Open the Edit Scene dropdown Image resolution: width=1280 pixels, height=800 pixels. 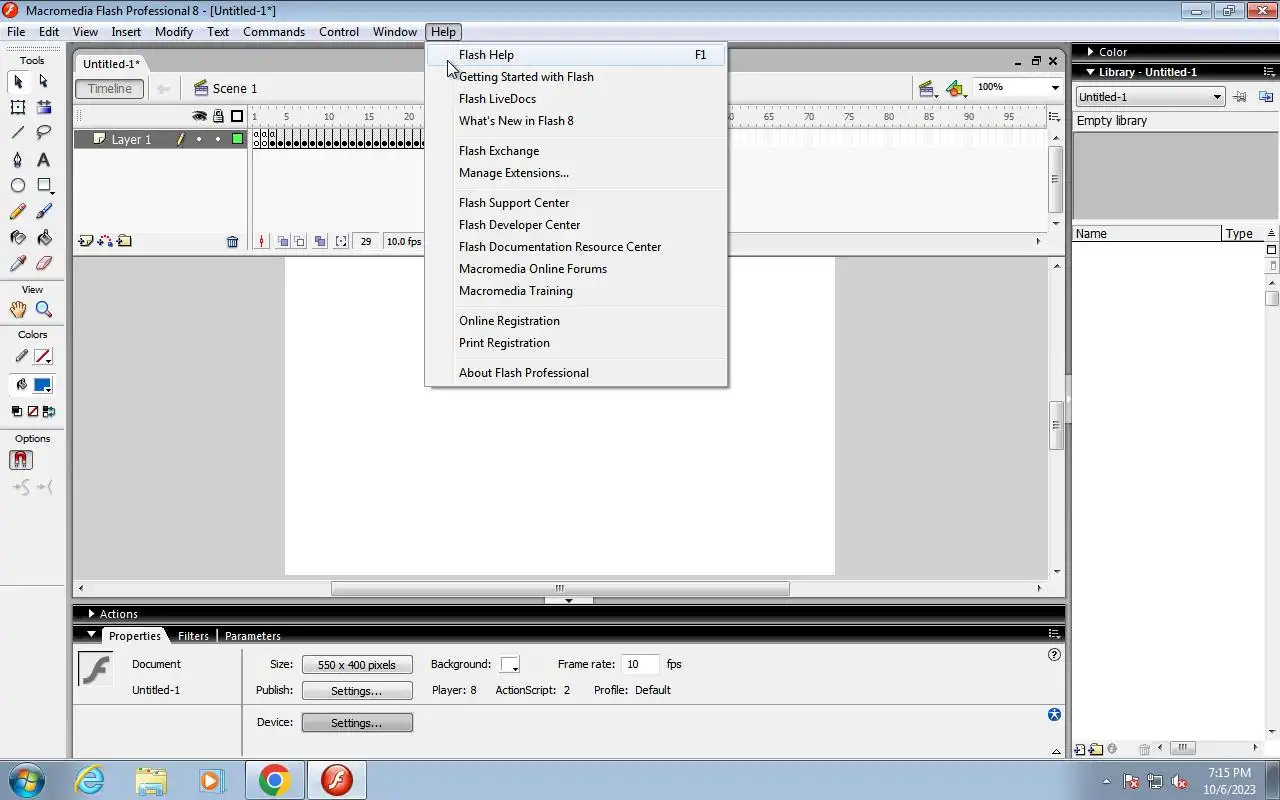(x=928, y=89)
